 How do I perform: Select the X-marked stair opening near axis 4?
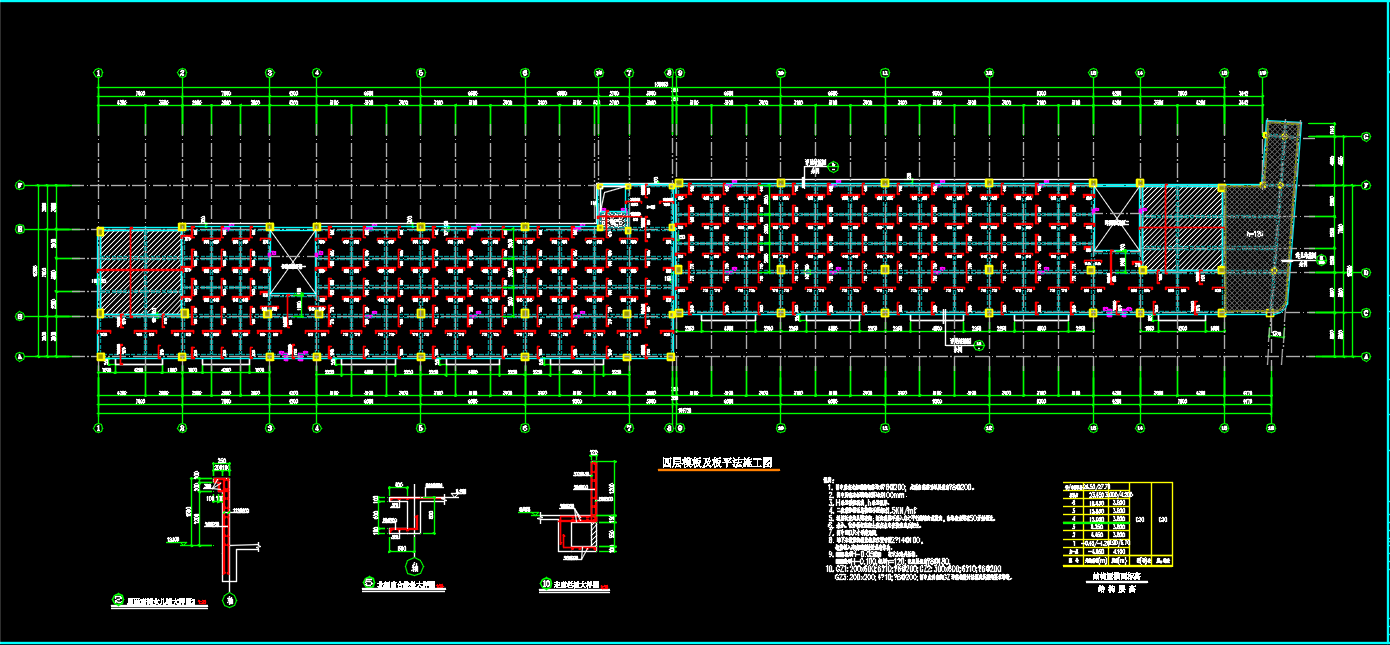click(292, 262)
